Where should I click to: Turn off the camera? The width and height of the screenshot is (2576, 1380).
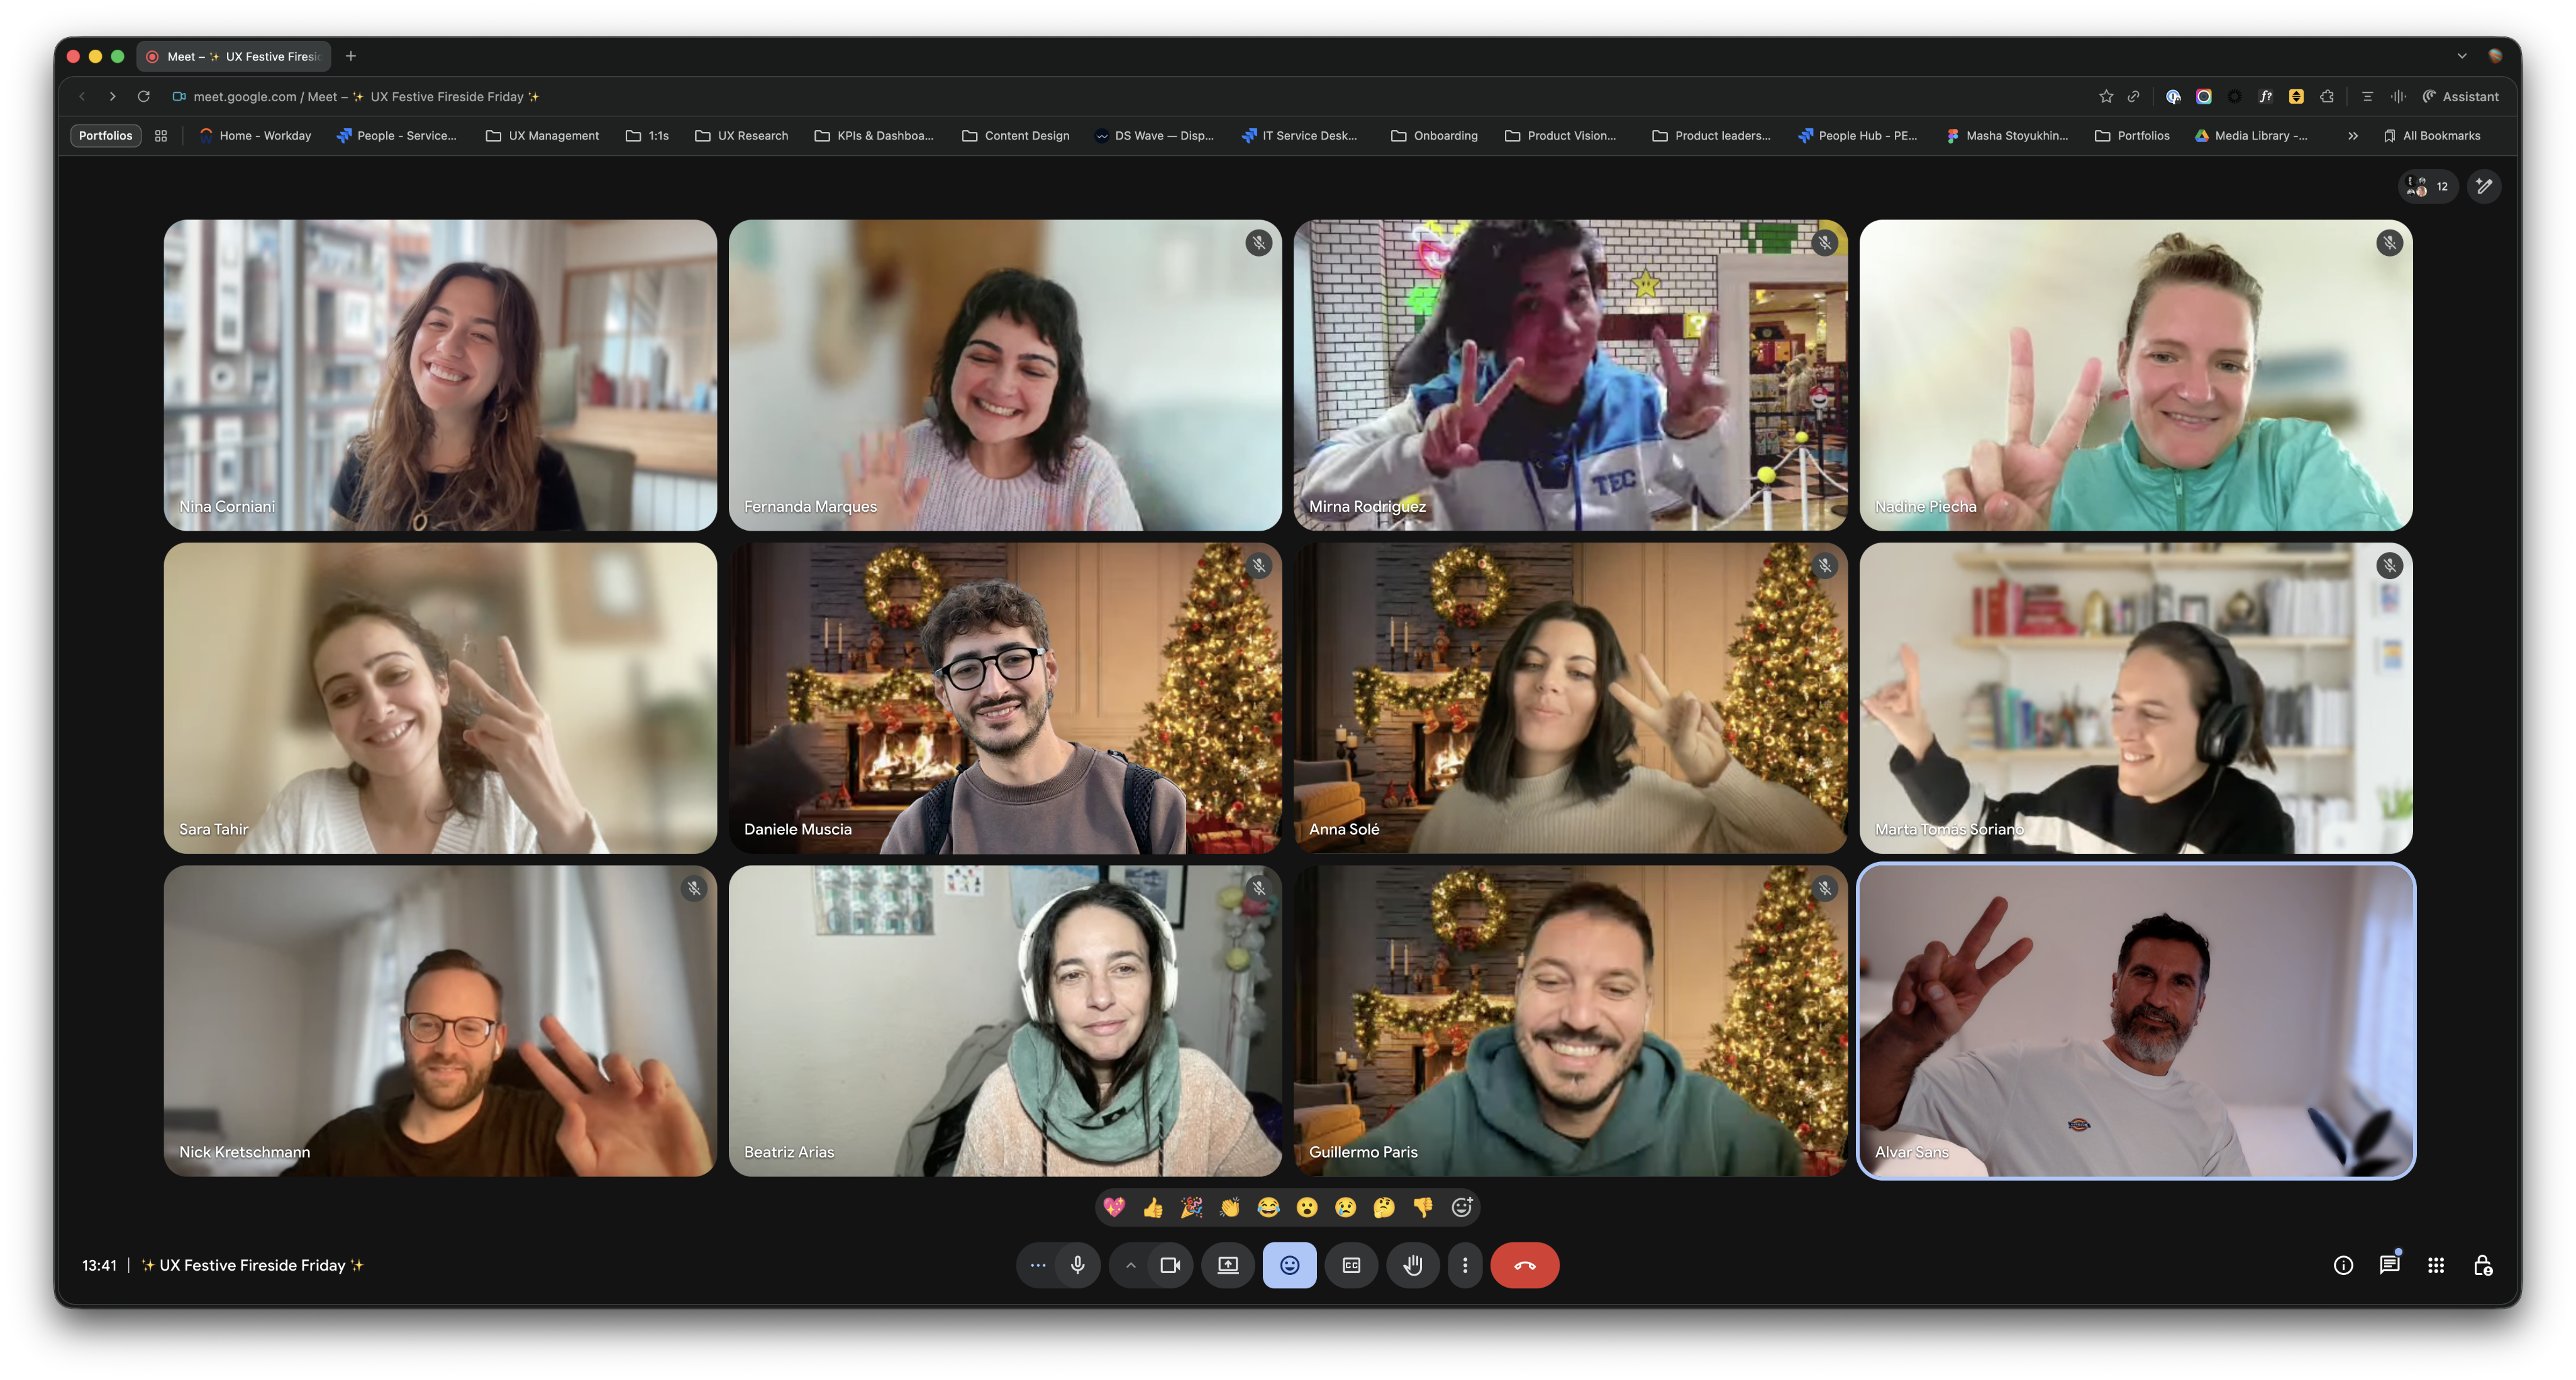point(1170,1265)
